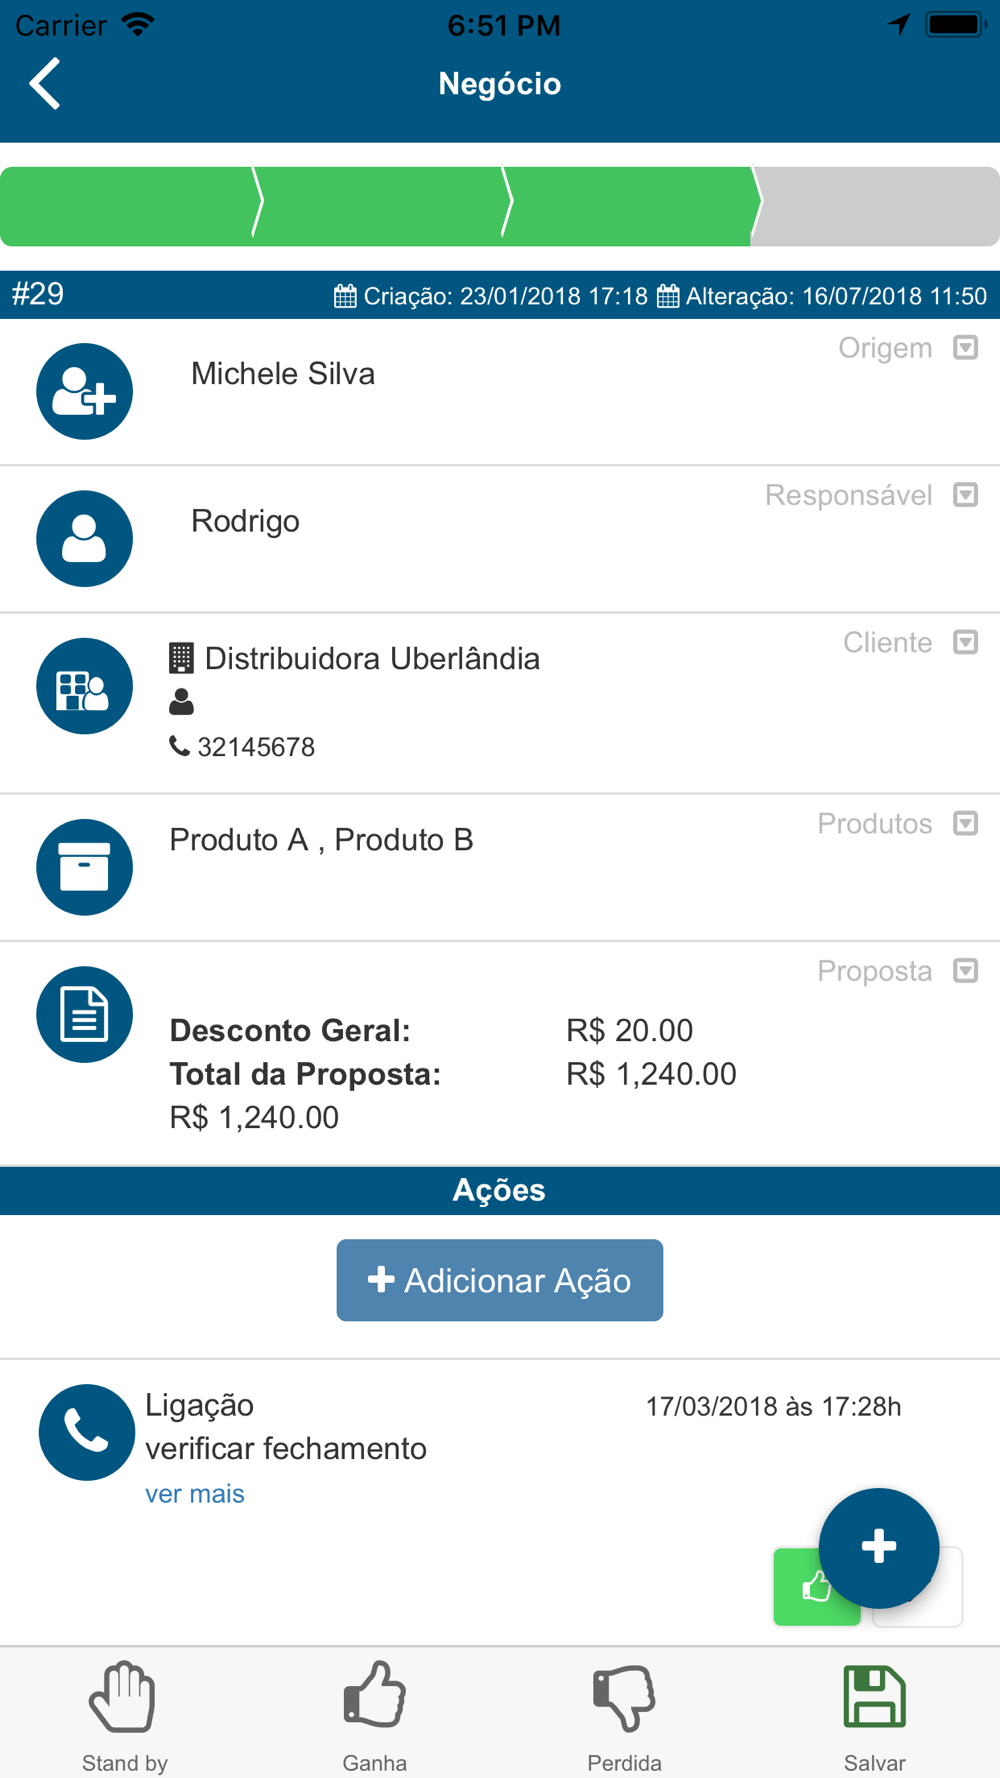Tap the Responsável user icon
This screenshot has width=1000, height=1778.
84,538
